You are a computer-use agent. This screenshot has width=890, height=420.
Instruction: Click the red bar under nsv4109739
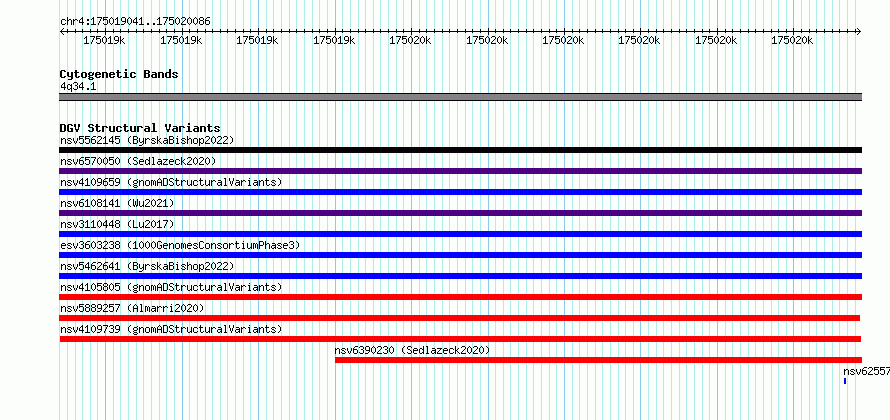coord(460,339)
